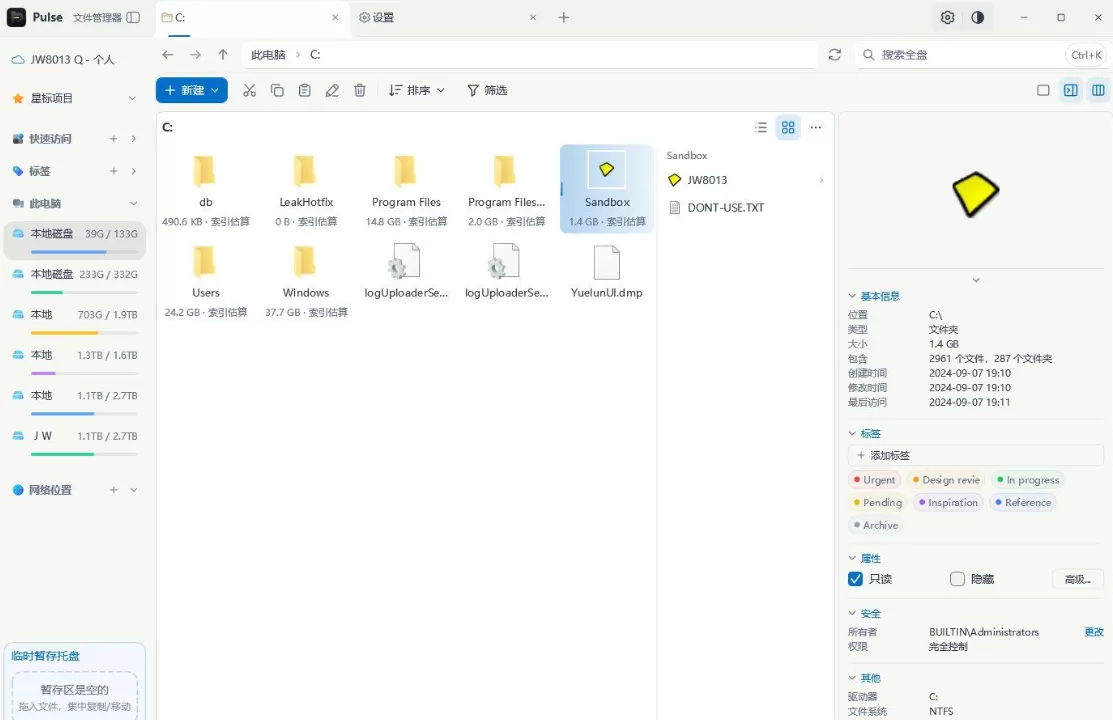Image resolution: width=1113 pixels, height=720 pixels.
Task: Collapse preview with chevron below thumbnail
Action: (x=976, y=280)
